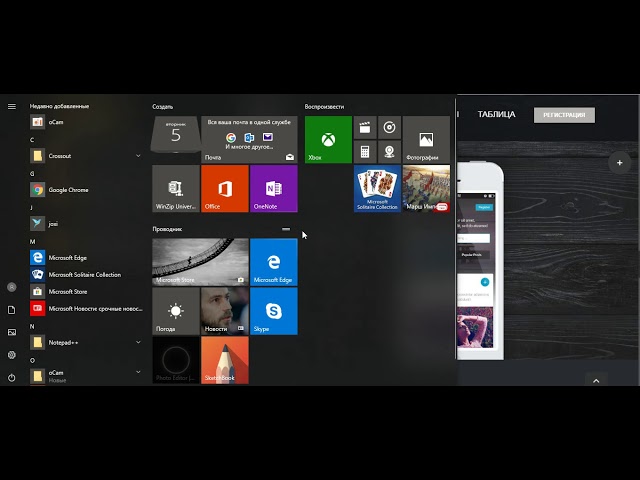640x480 pixels.
Task: Open Microsoft Новости app list entry
Action: (86, 309)
